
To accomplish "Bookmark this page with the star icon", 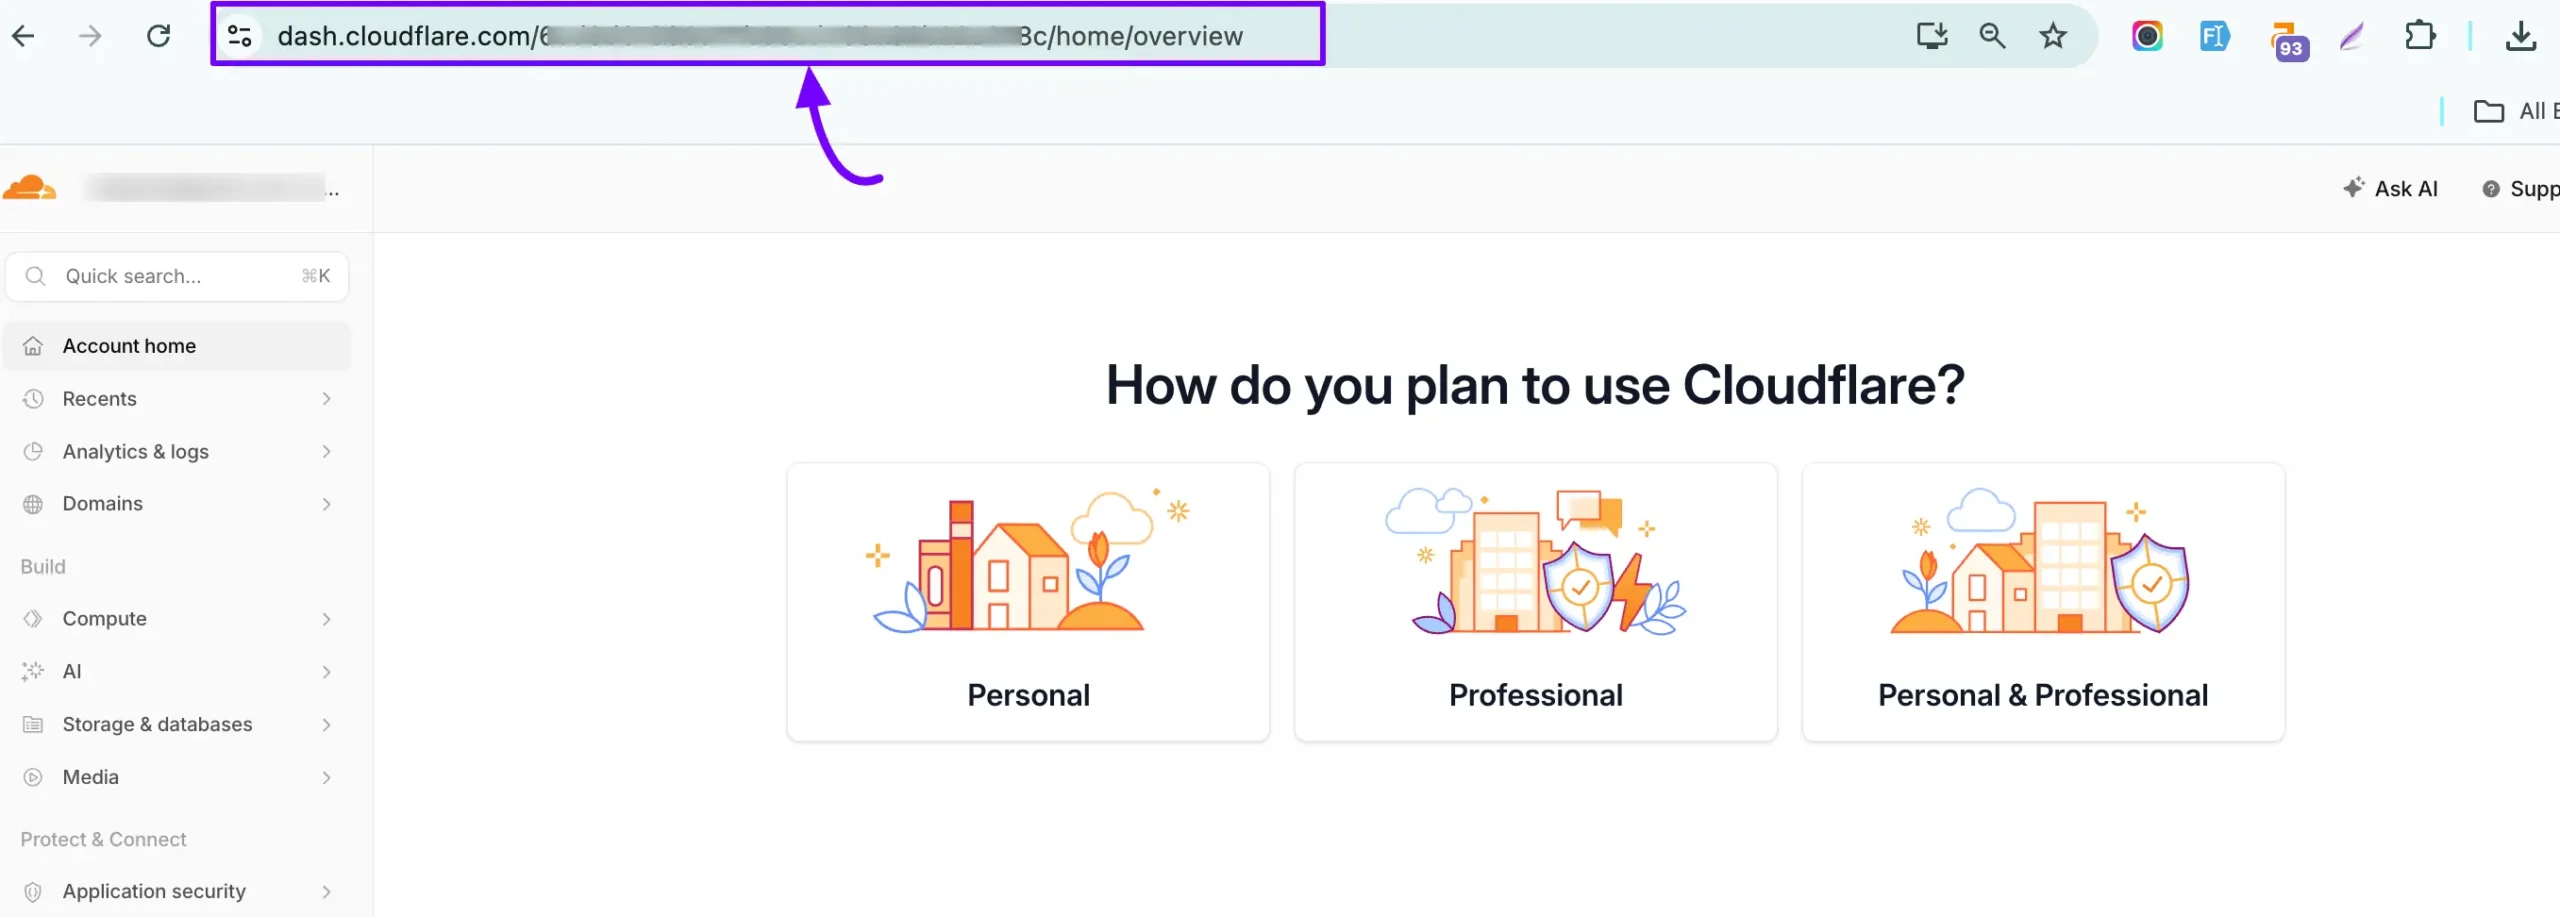I will (x=2052, y=36).
